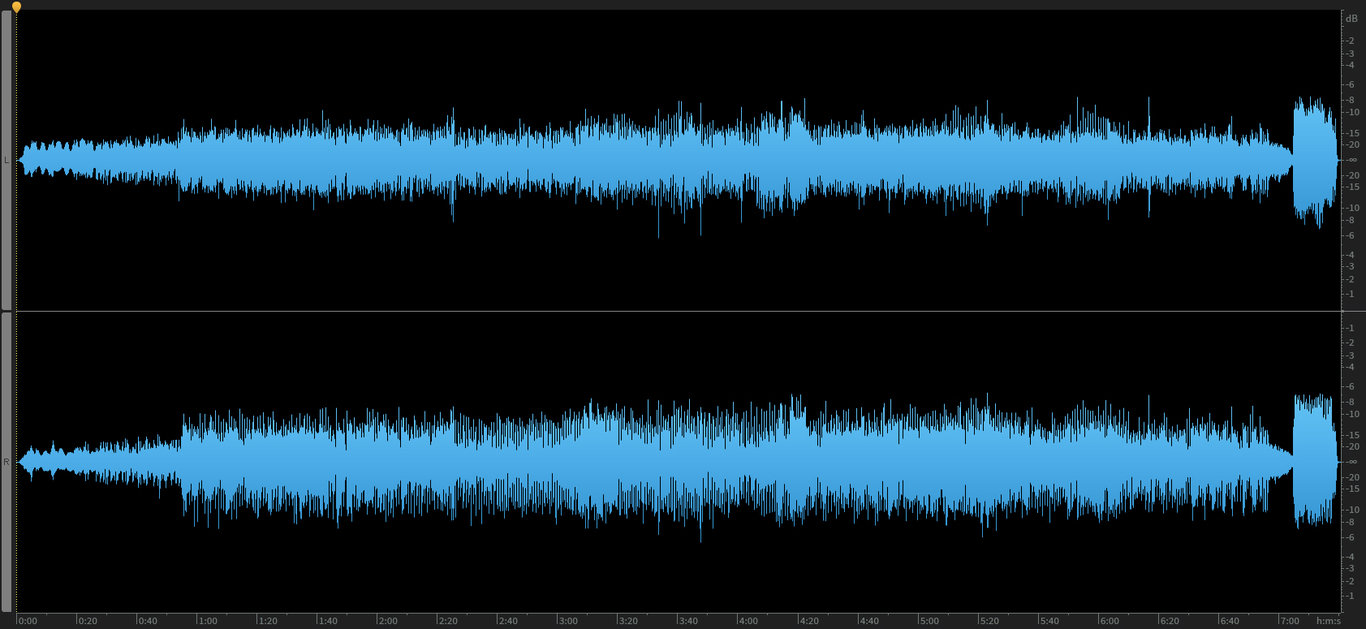Toggle the L channel selector bar

pyautogui.click(x=6, y=160)
